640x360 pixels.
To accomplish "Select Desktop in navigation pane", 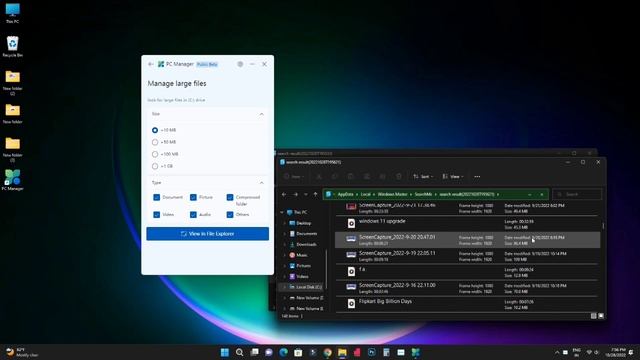I will [x=303, y=223].
